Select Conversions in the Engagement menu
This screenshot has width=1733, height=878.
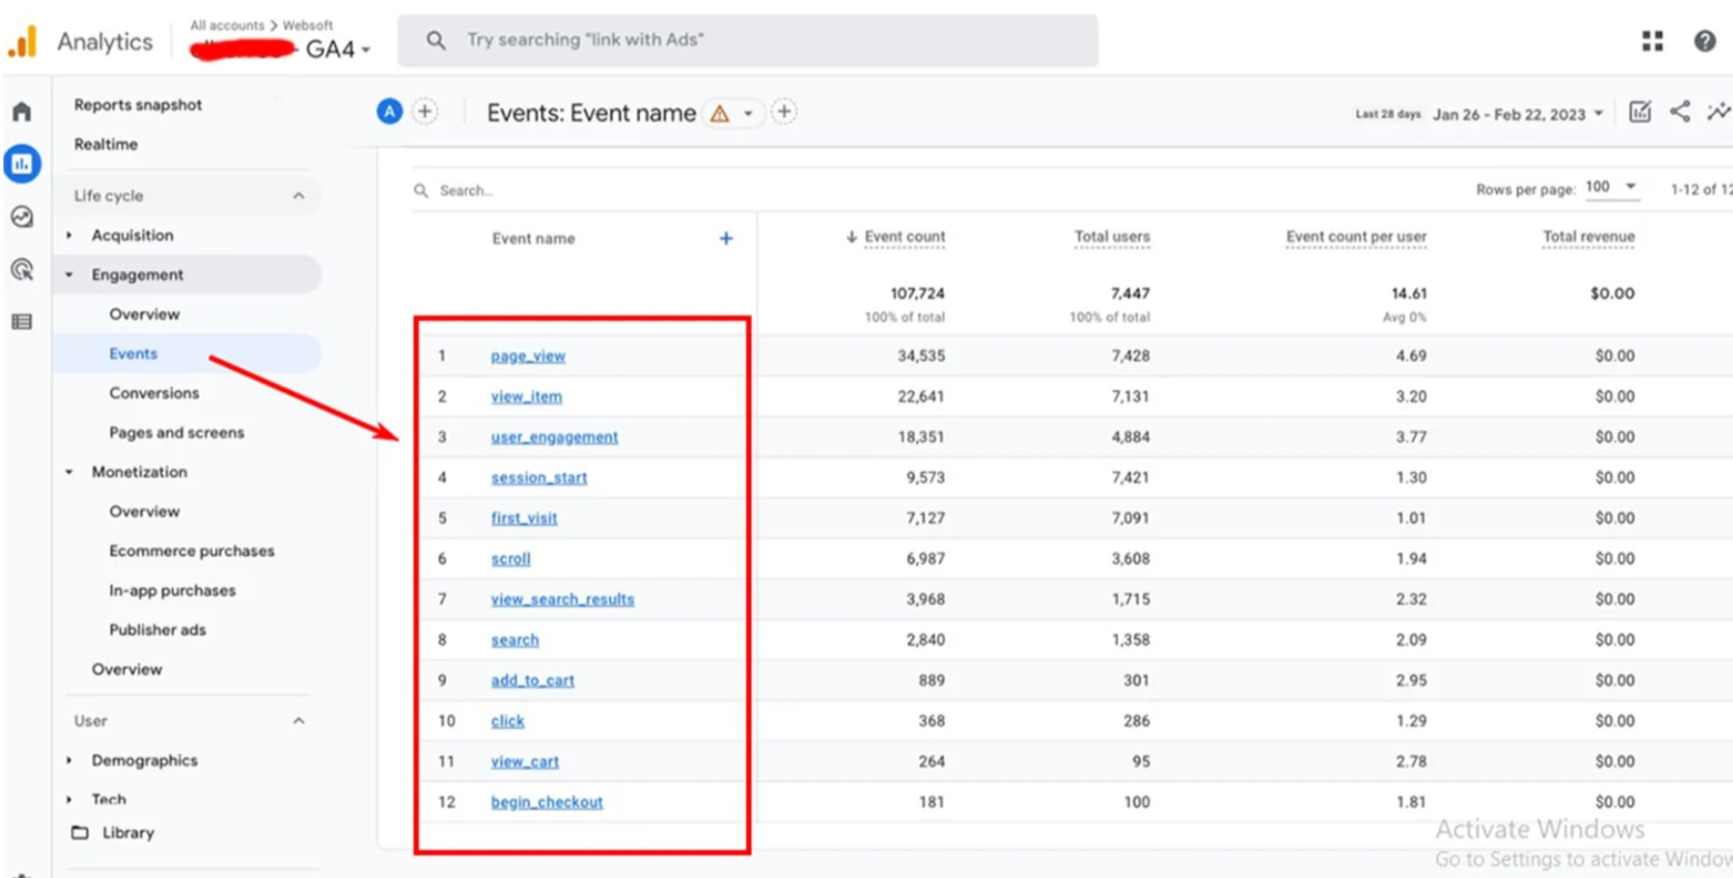pyautogui.click(x=154, y=393)
